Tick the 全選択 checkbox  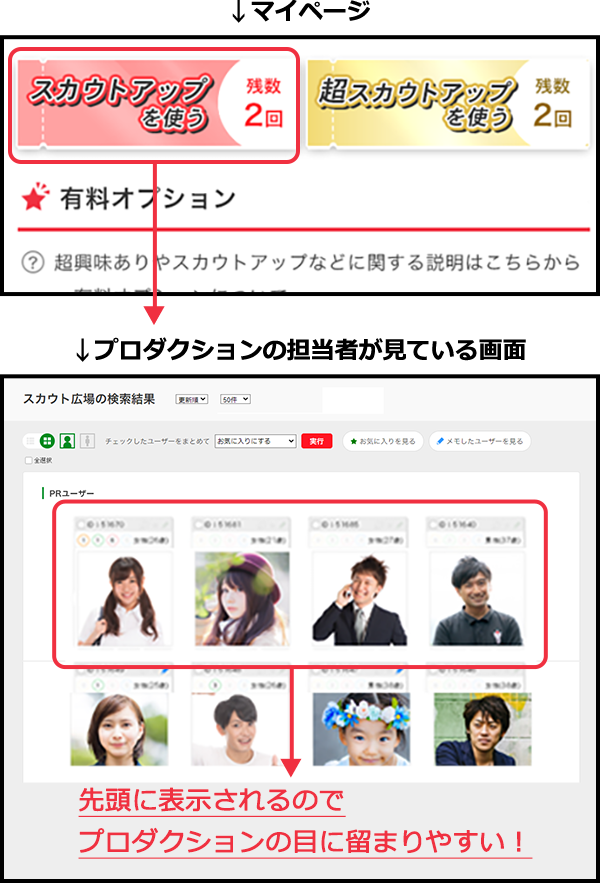pos(28,460)
